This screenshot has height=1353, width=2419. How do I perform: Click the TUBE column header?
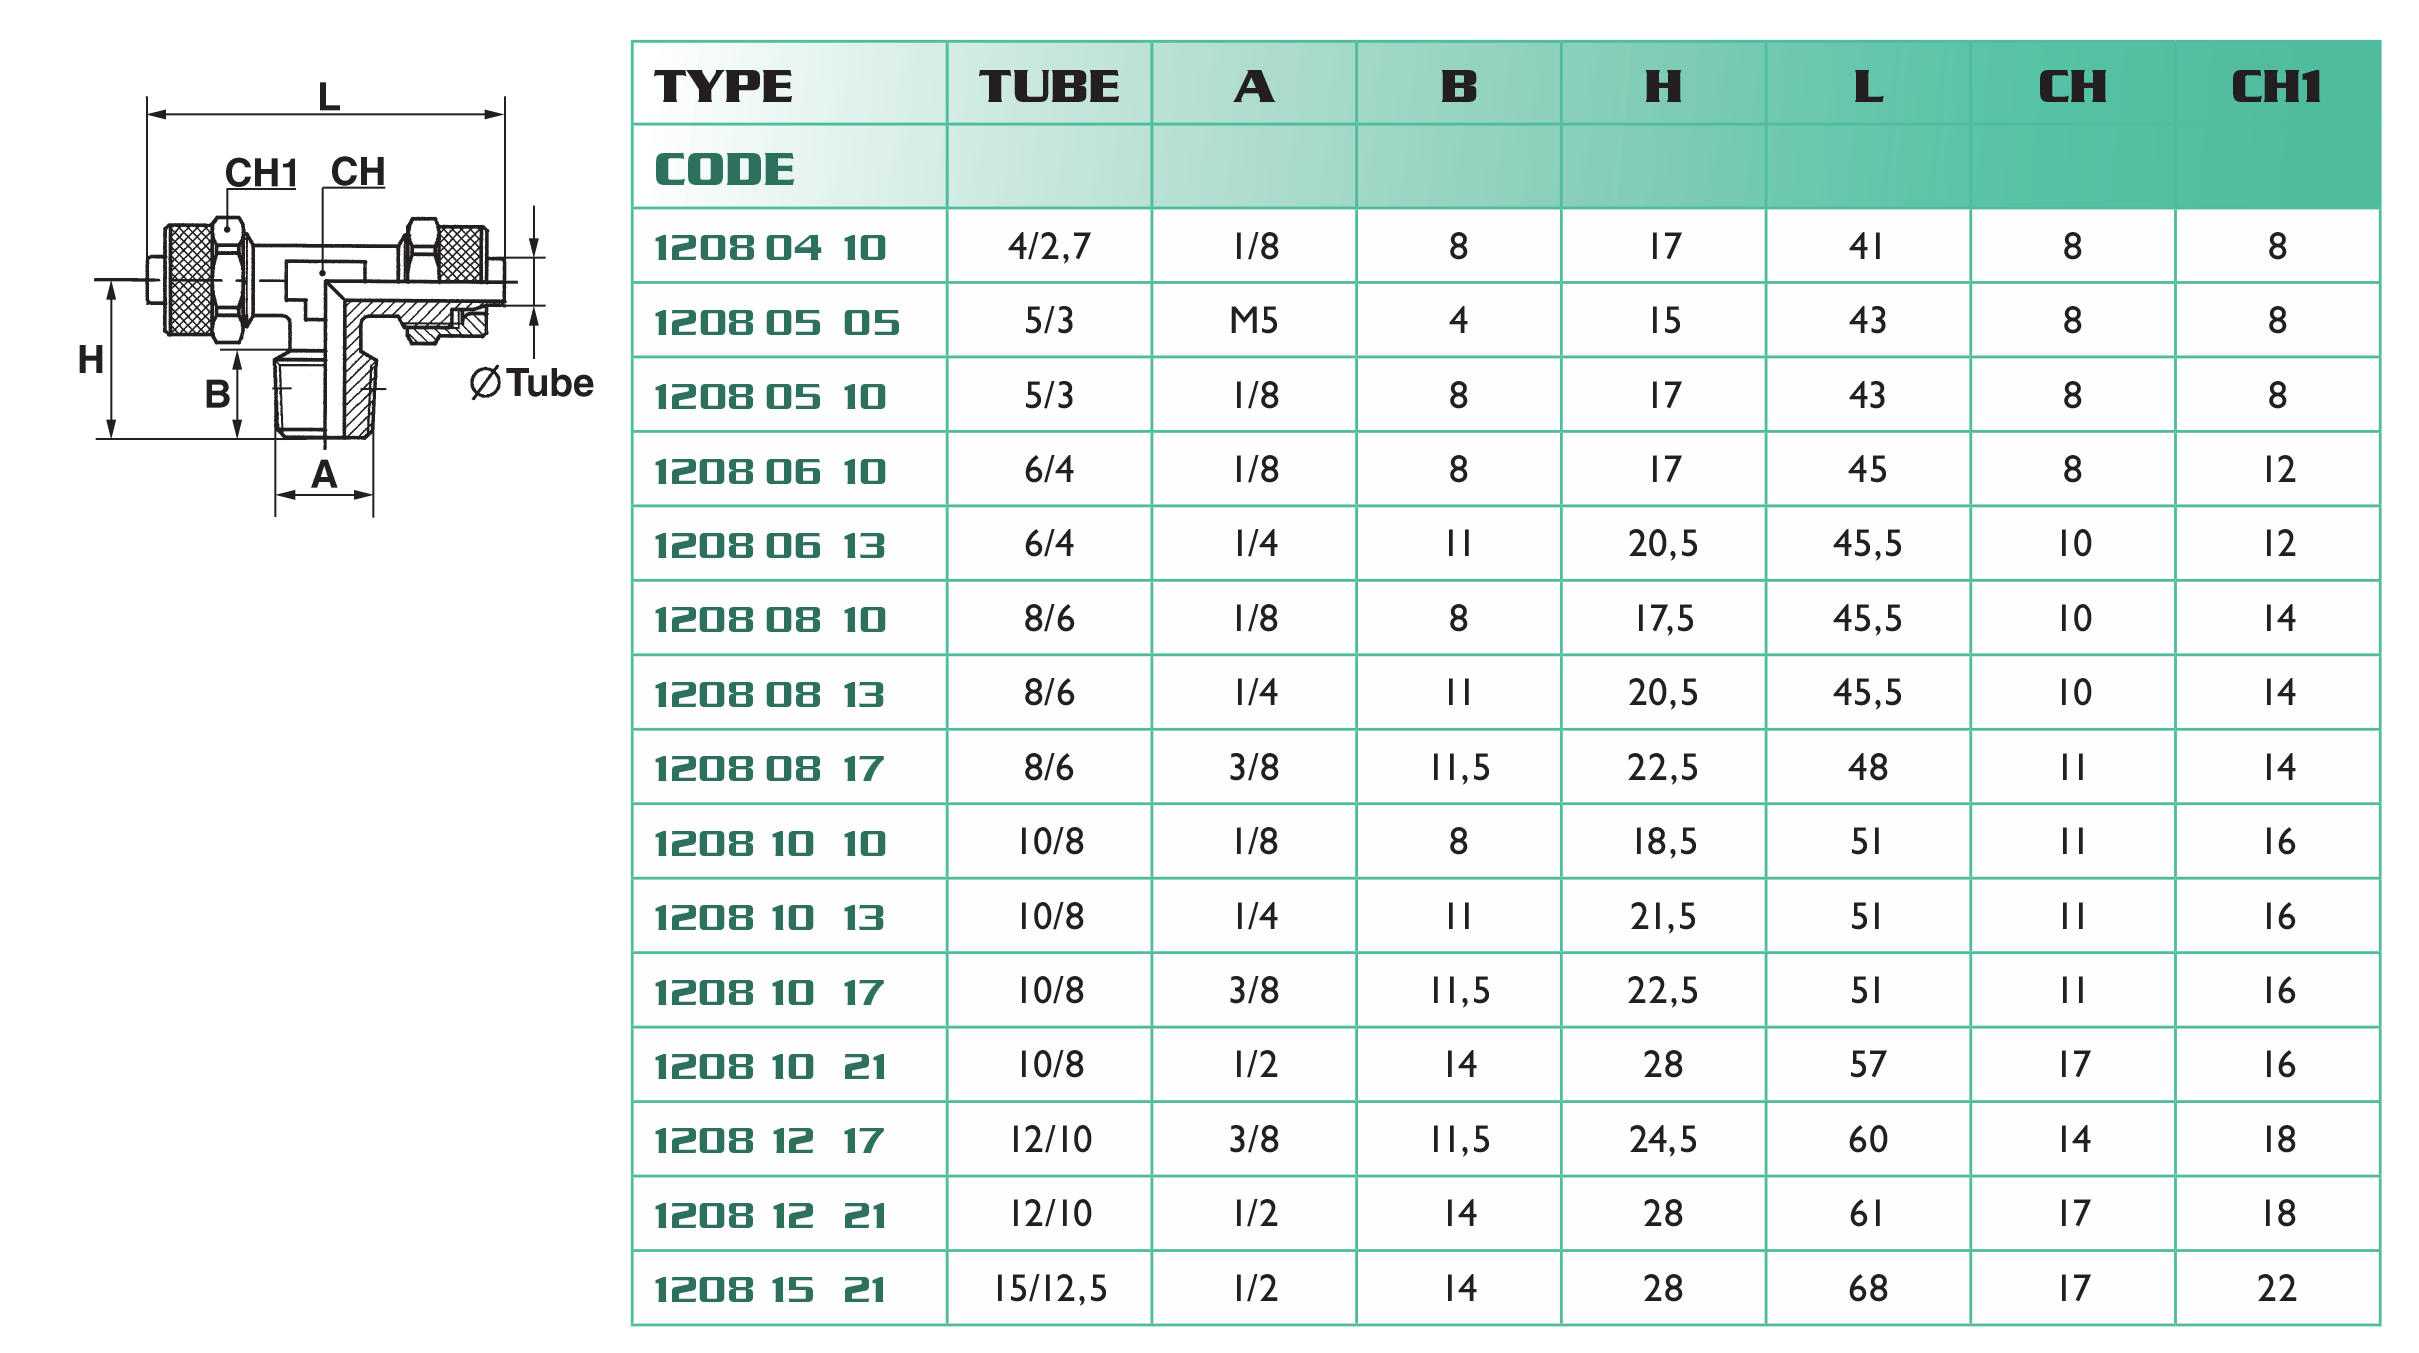pos(1049,86)
